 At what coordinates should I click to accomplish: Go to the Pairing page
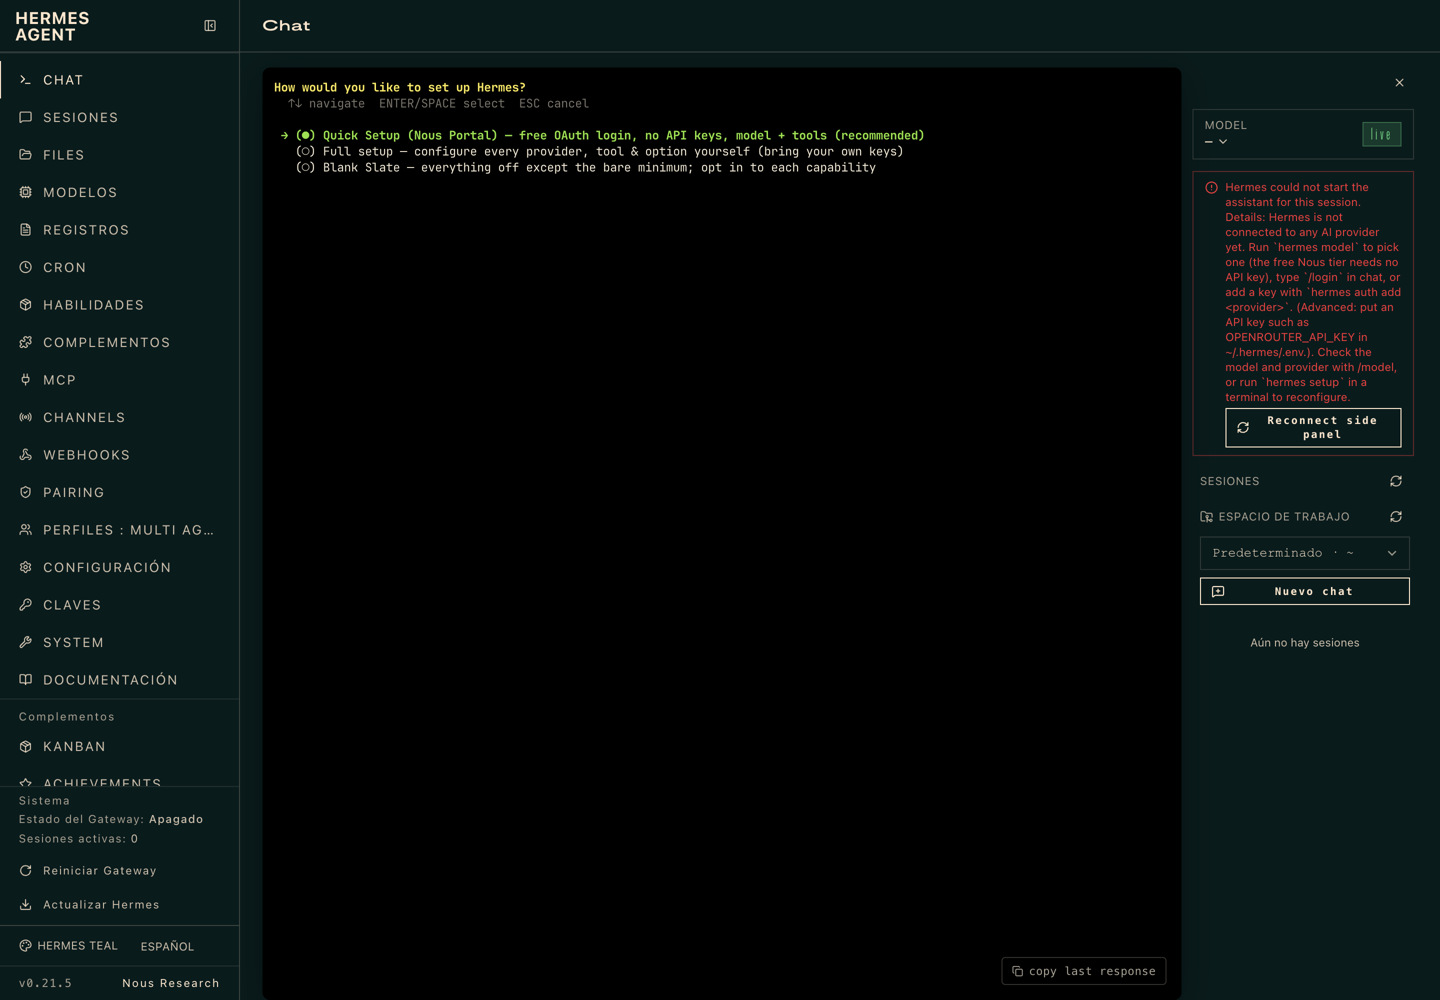(119, 492)
